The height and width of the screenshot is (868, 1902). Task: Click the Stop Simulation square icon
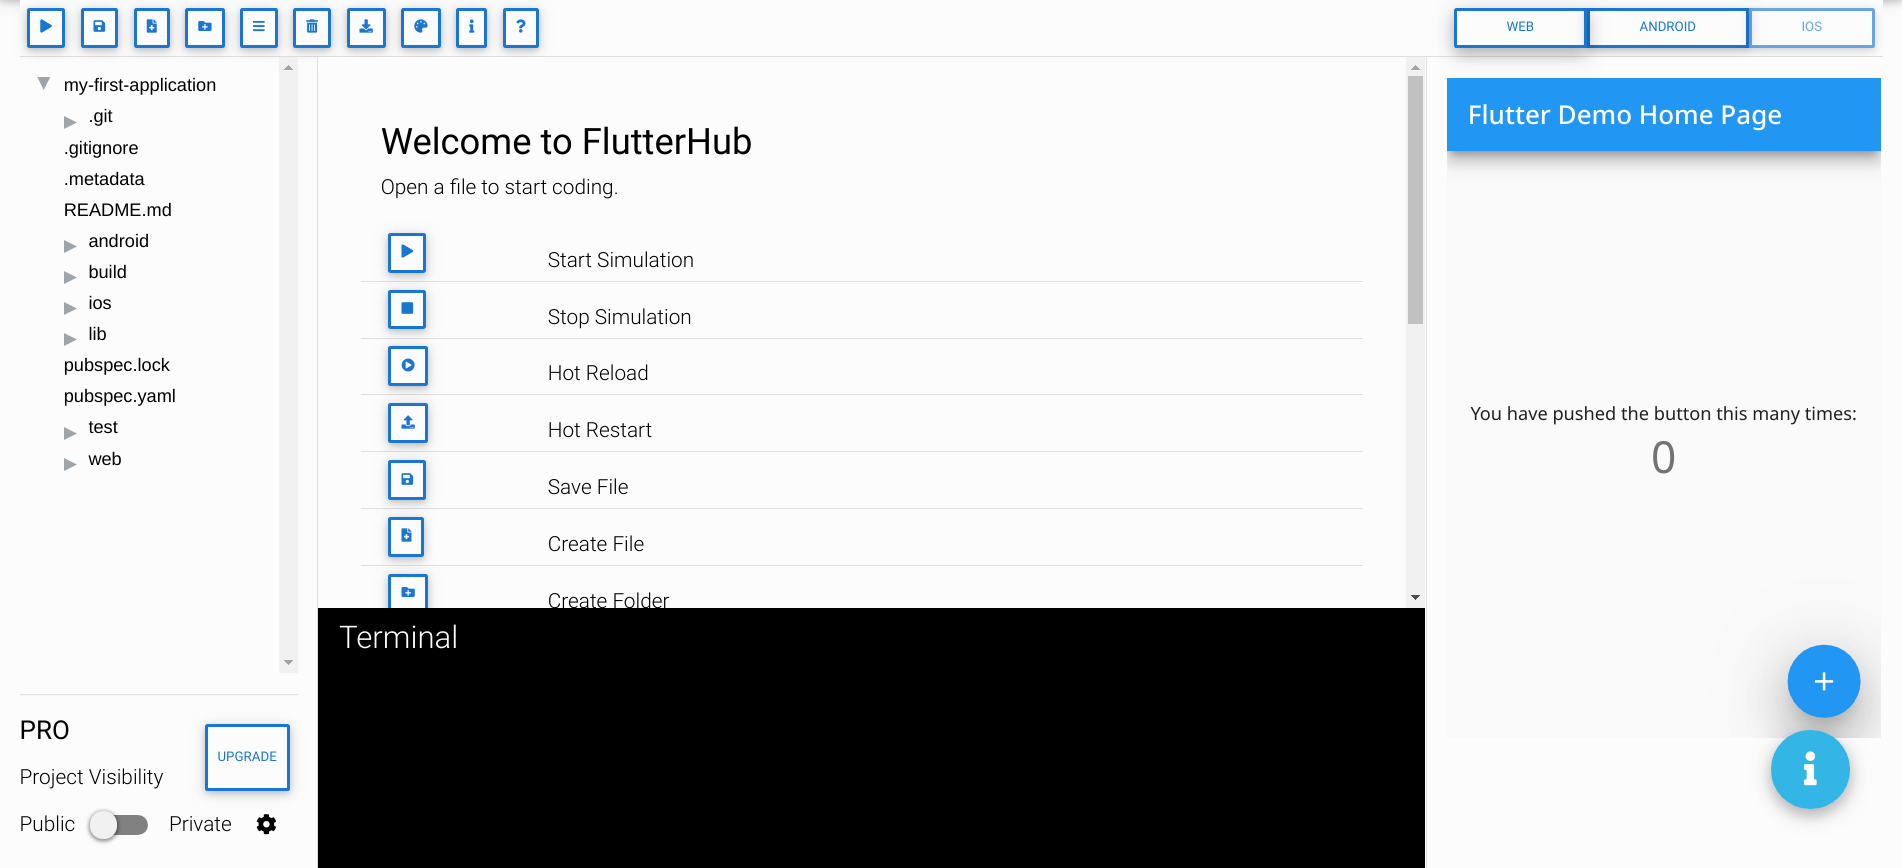click(x=407, y=309)
